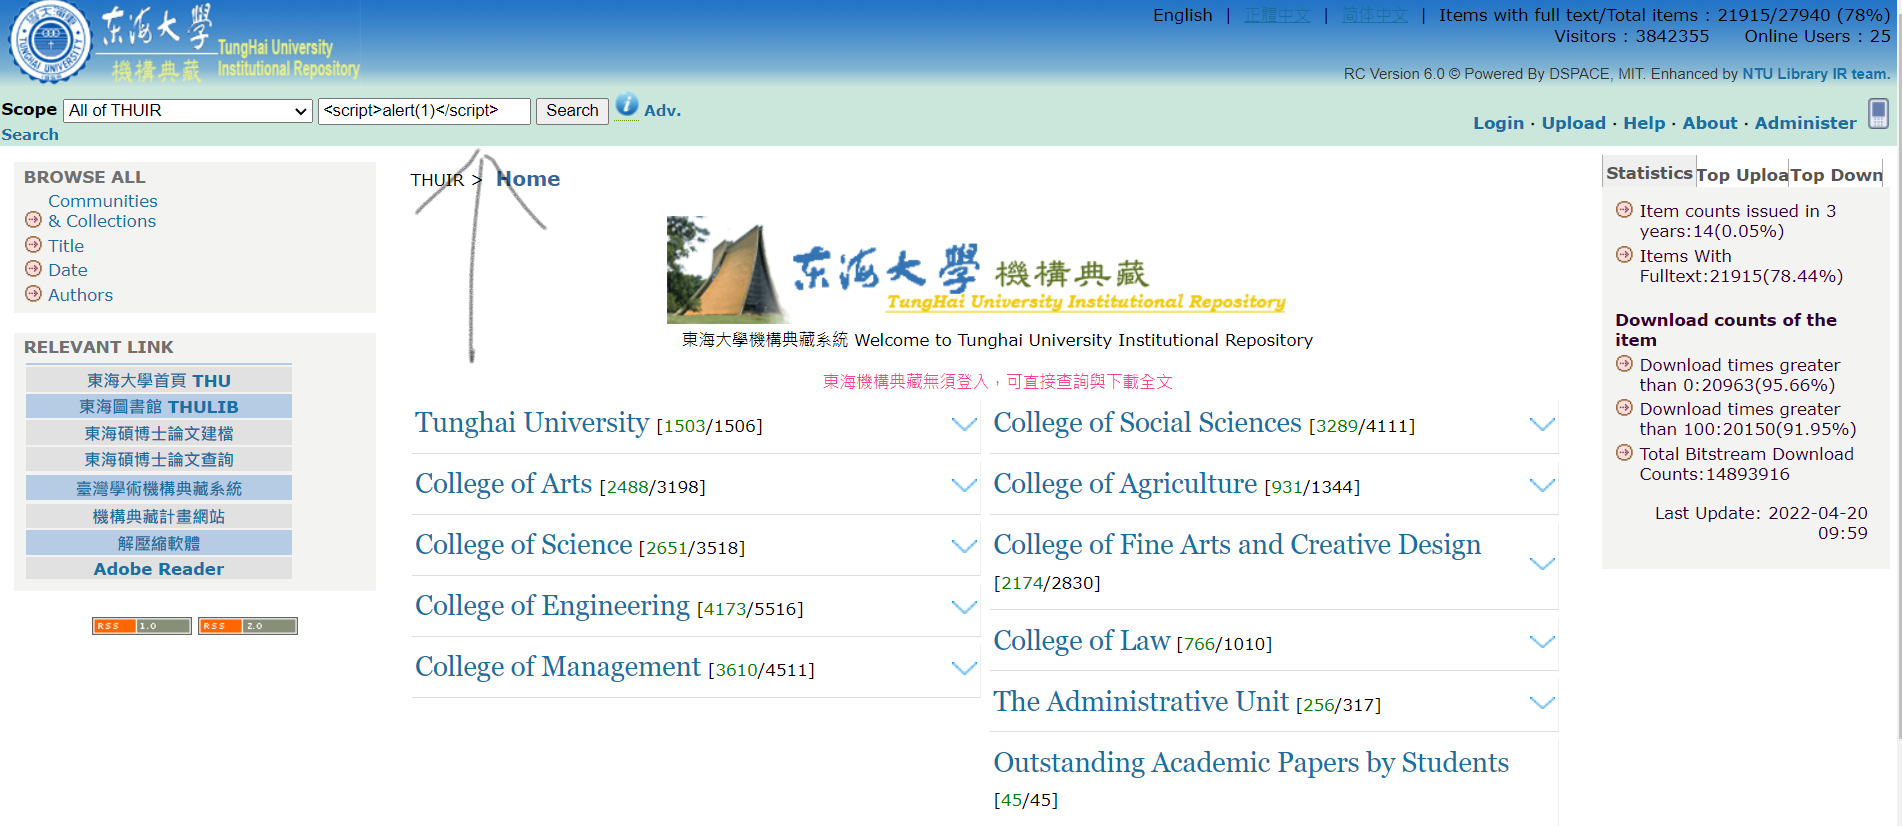Browse all items by Date
Screen dimensions: 1902x826
[68, 270]
